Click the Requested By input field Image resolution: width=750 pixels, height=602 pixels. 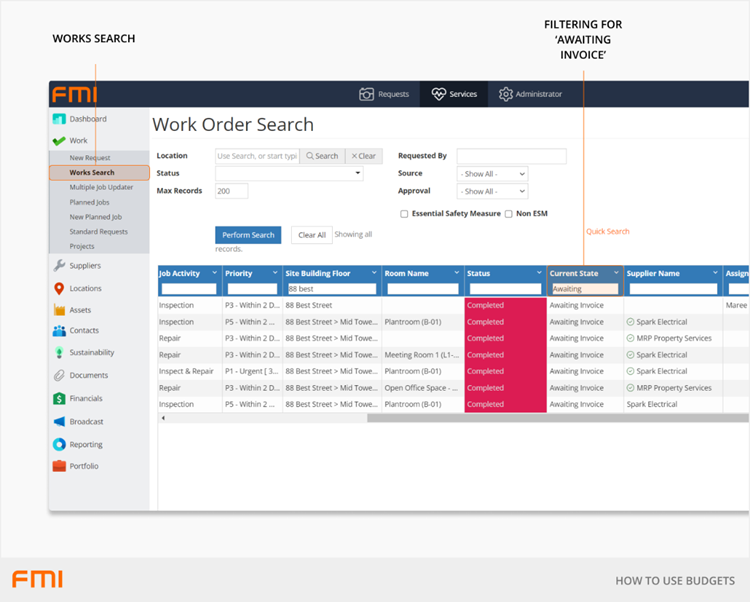tap(511, 156)
